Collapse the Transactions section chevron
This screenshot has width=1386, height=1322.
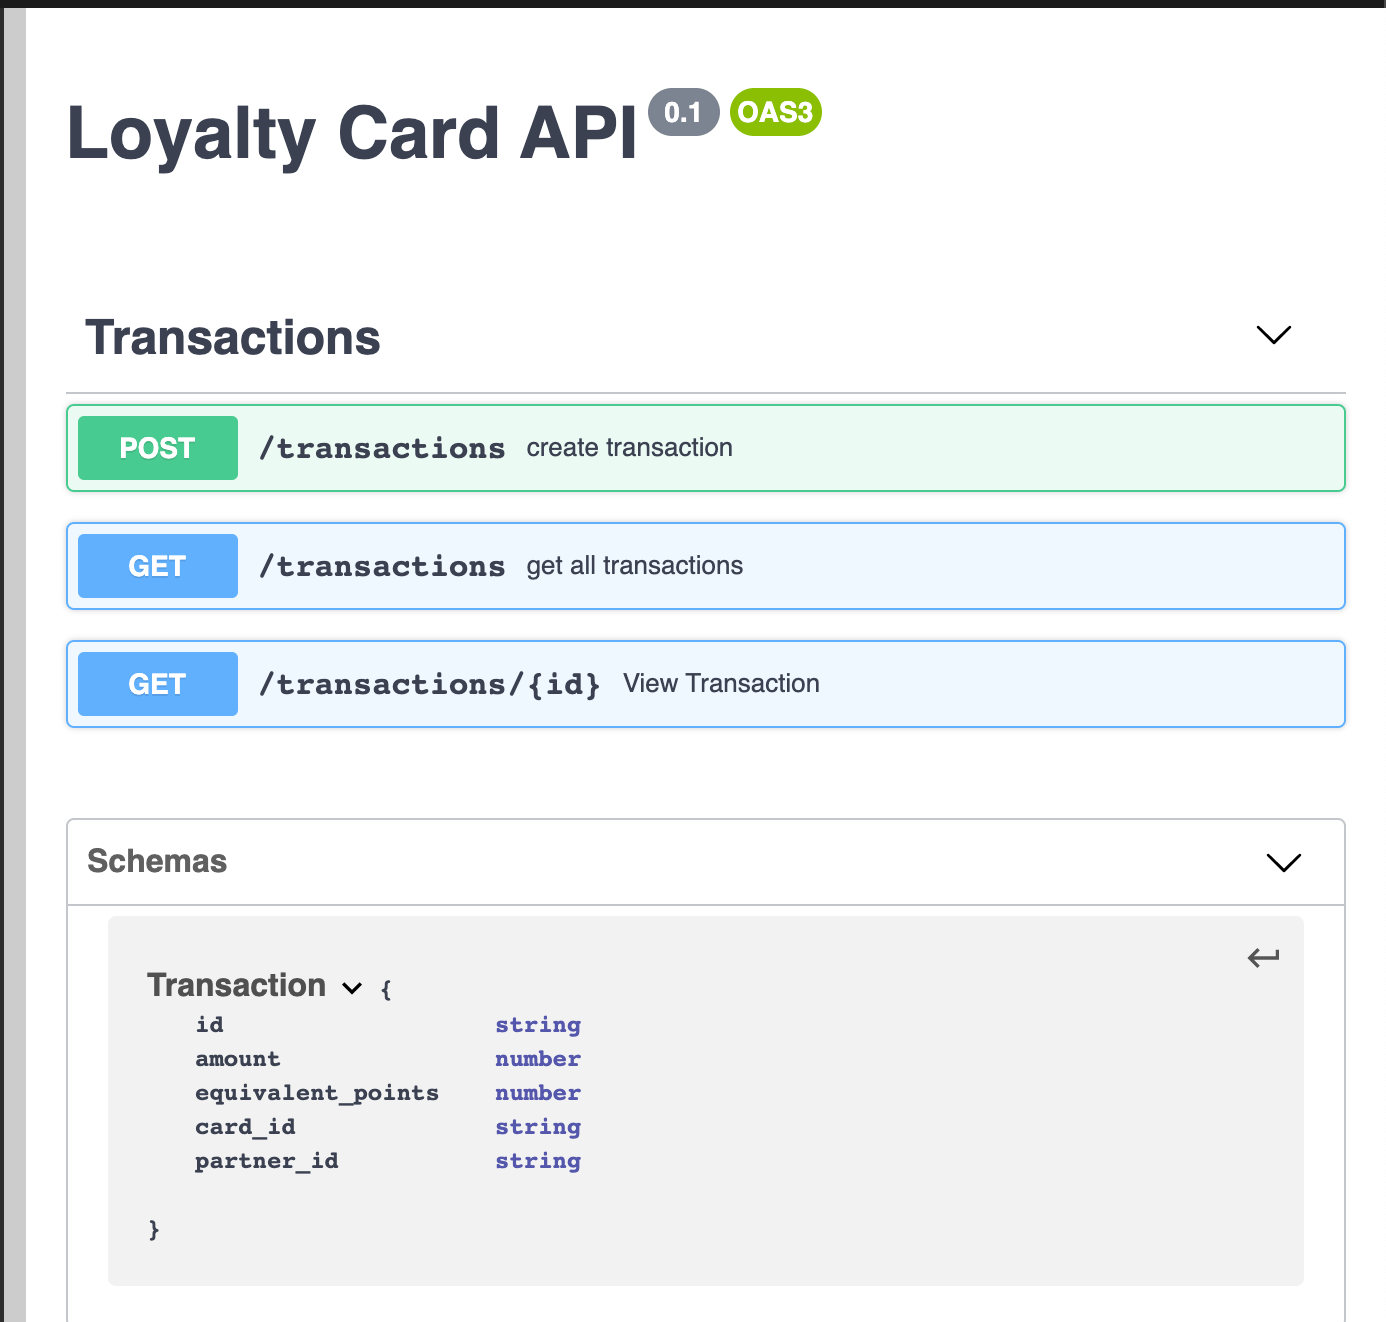click(x=1273, y=335)
